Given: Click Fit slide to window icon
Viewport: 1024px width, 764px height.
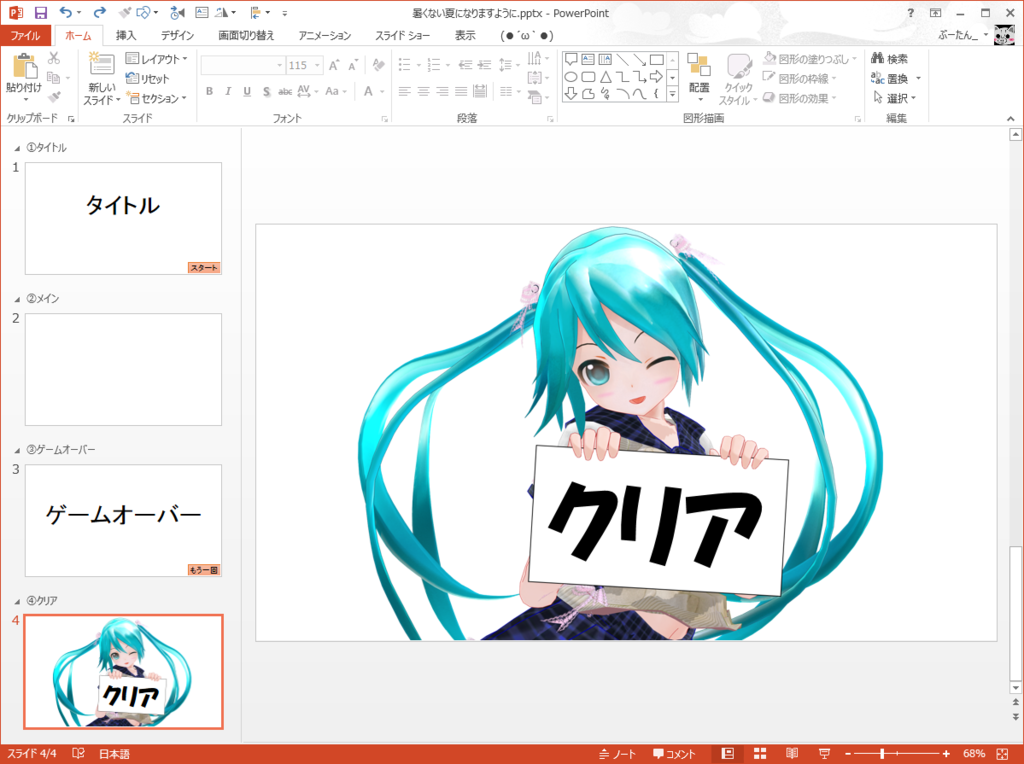Looking at the screenshot, I should coord(1002,754).
